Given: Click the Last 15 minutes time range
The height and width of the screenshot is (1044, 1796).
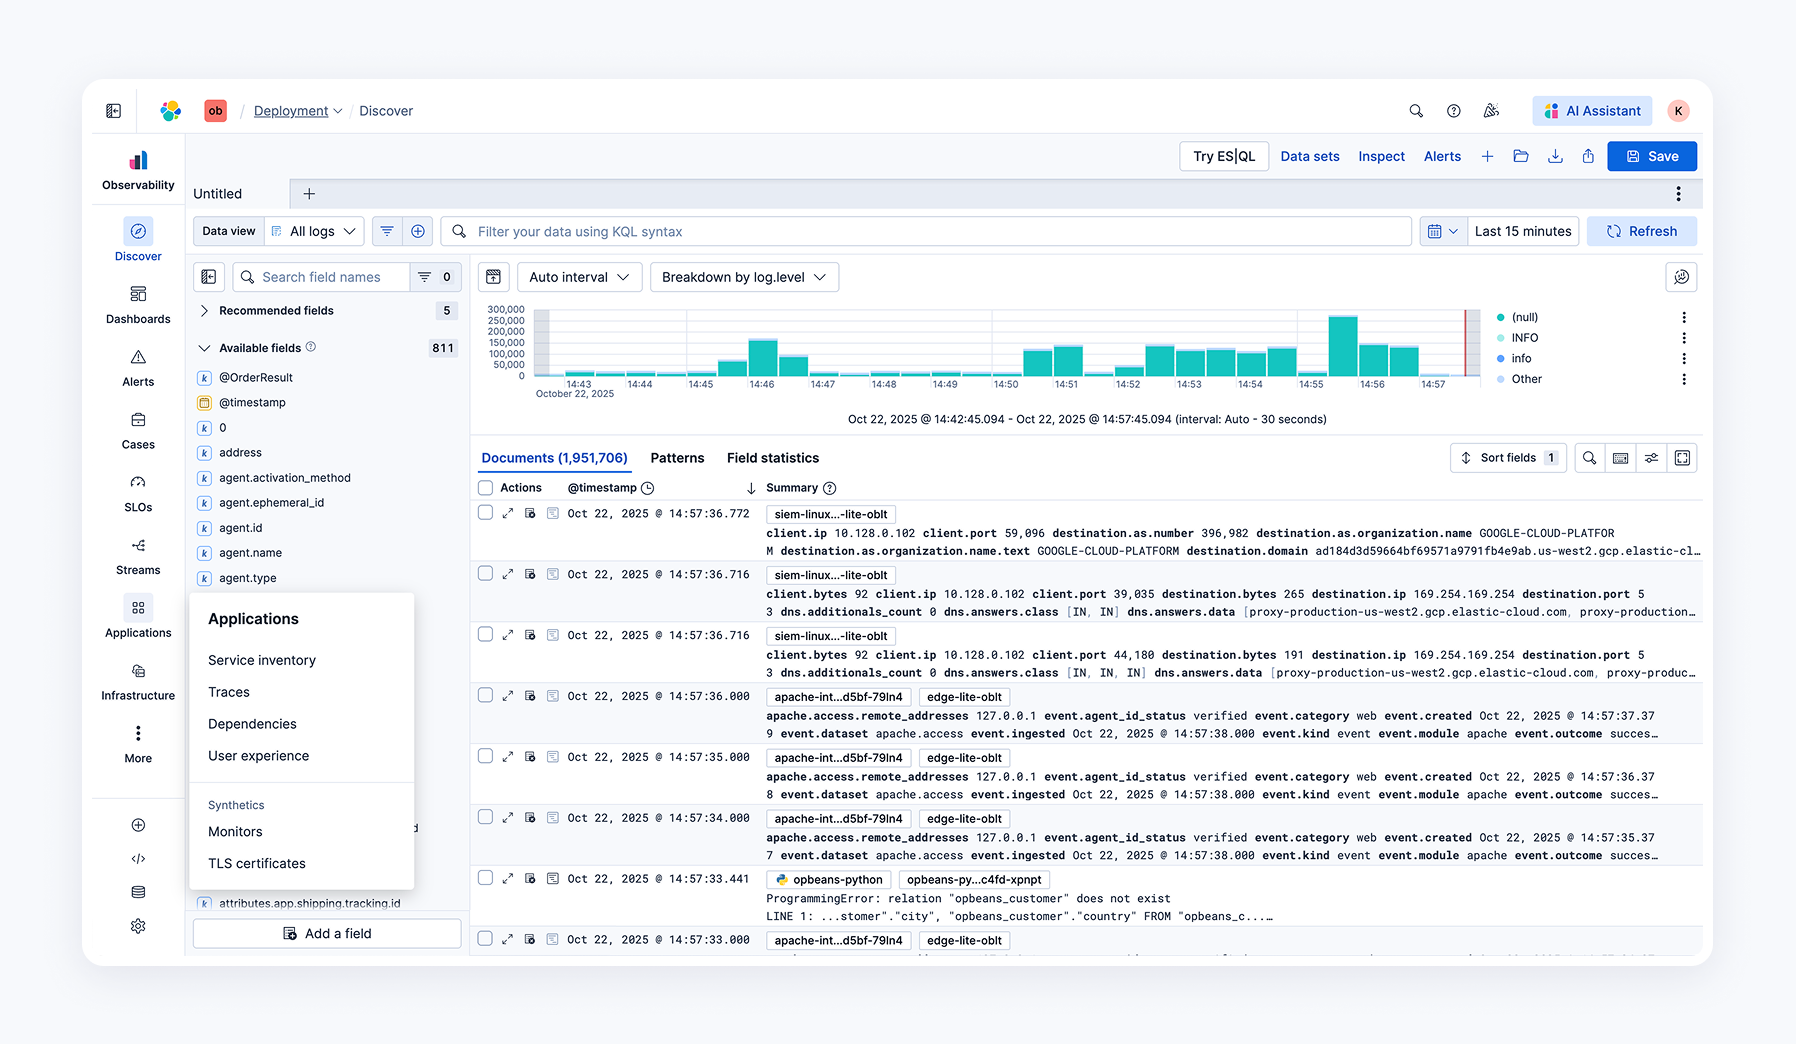Looking at the screenshot, I should (1523, 231).
